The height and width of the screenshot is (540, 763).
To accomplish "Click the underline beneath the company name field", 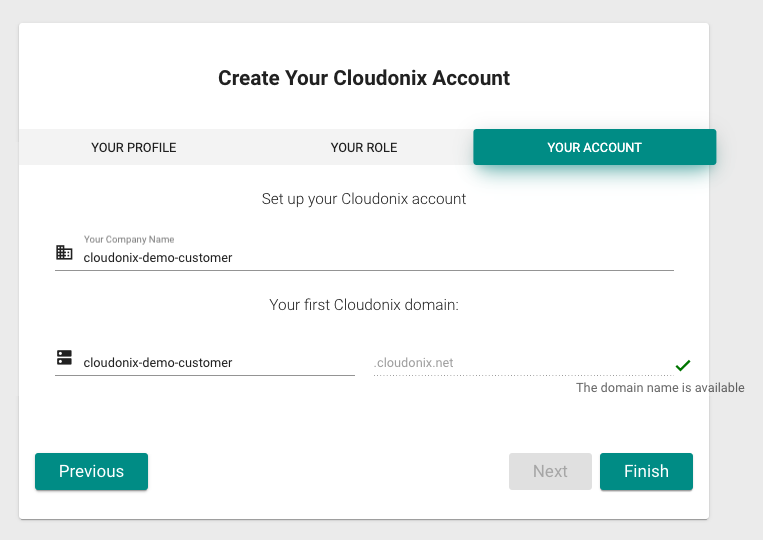I will 364,270.
